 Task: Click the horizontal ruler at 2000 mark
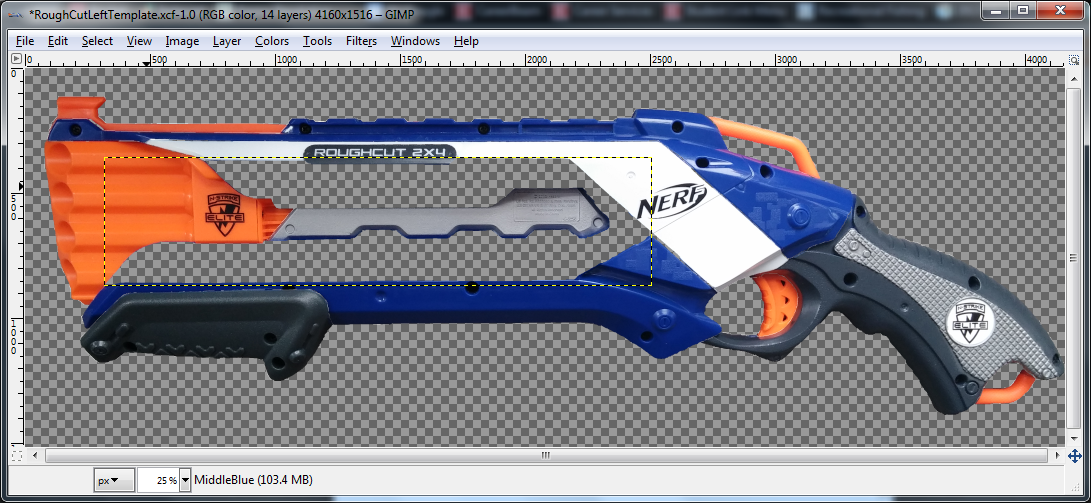click(x=536, y=61)
